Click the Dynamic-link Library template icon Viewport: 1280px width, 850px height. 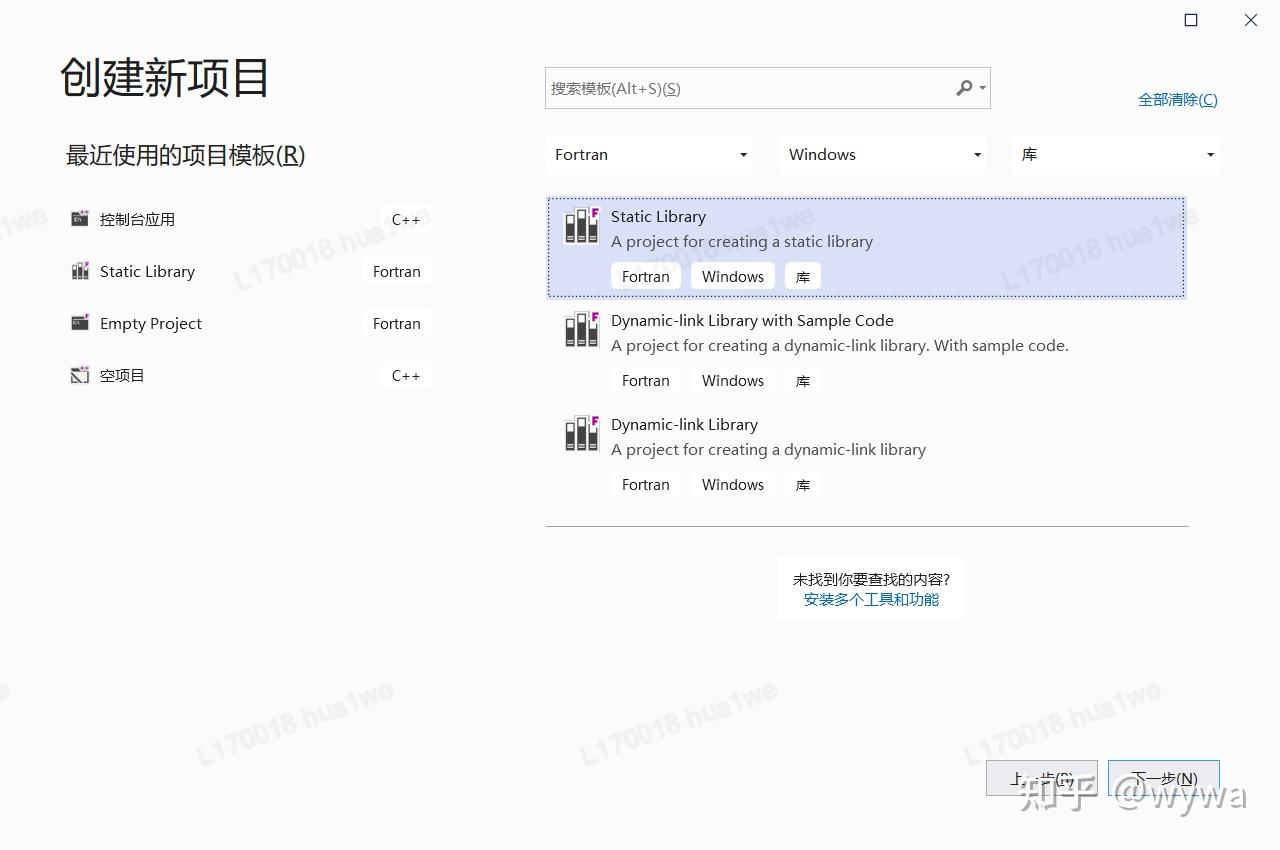coord(580,434)
